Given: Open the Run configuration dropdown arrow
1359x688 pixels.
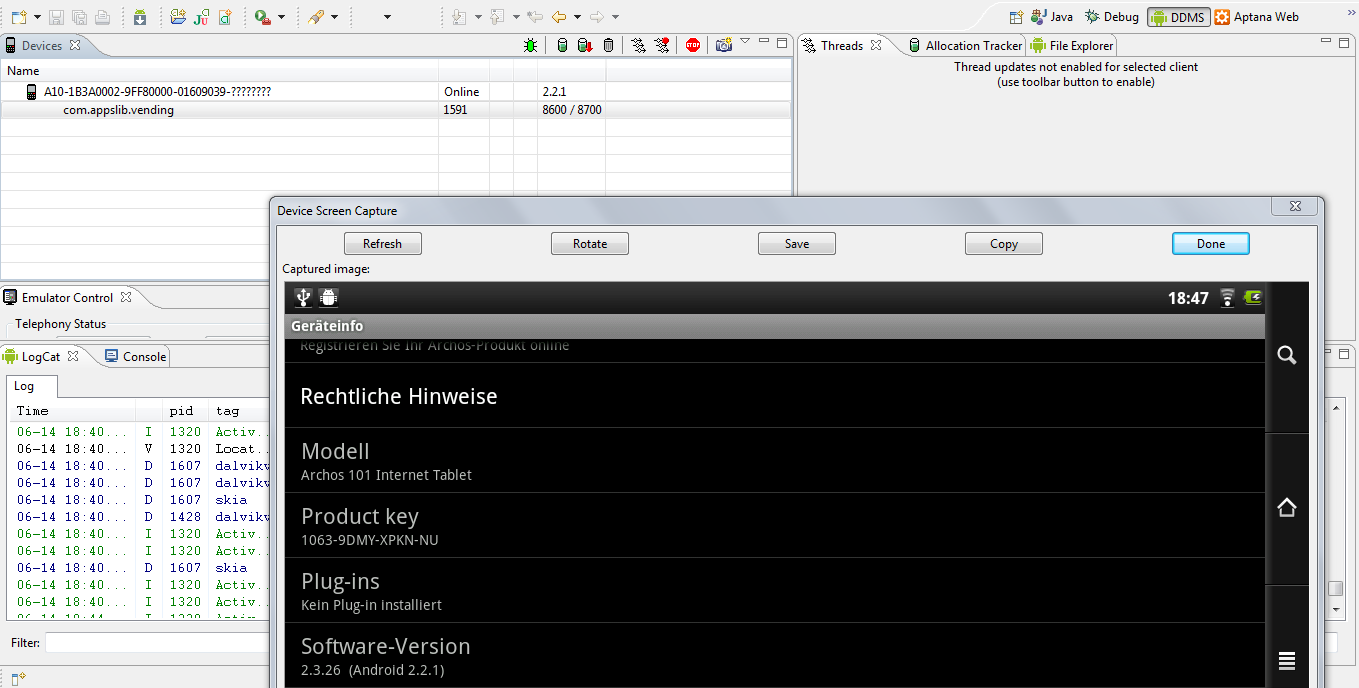Looking at the screenshot, I should 282,17.
